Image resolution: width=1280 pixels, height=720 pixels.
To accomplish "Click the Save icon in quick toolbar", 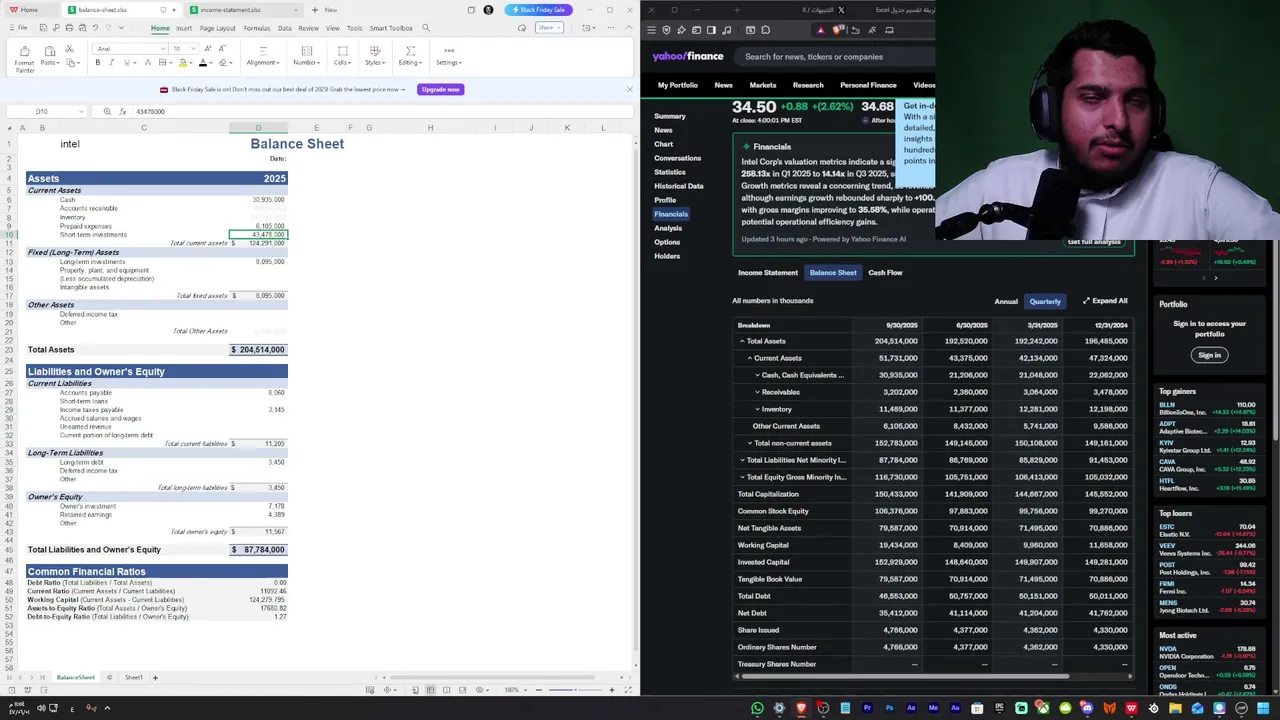I will coord(43,28).
